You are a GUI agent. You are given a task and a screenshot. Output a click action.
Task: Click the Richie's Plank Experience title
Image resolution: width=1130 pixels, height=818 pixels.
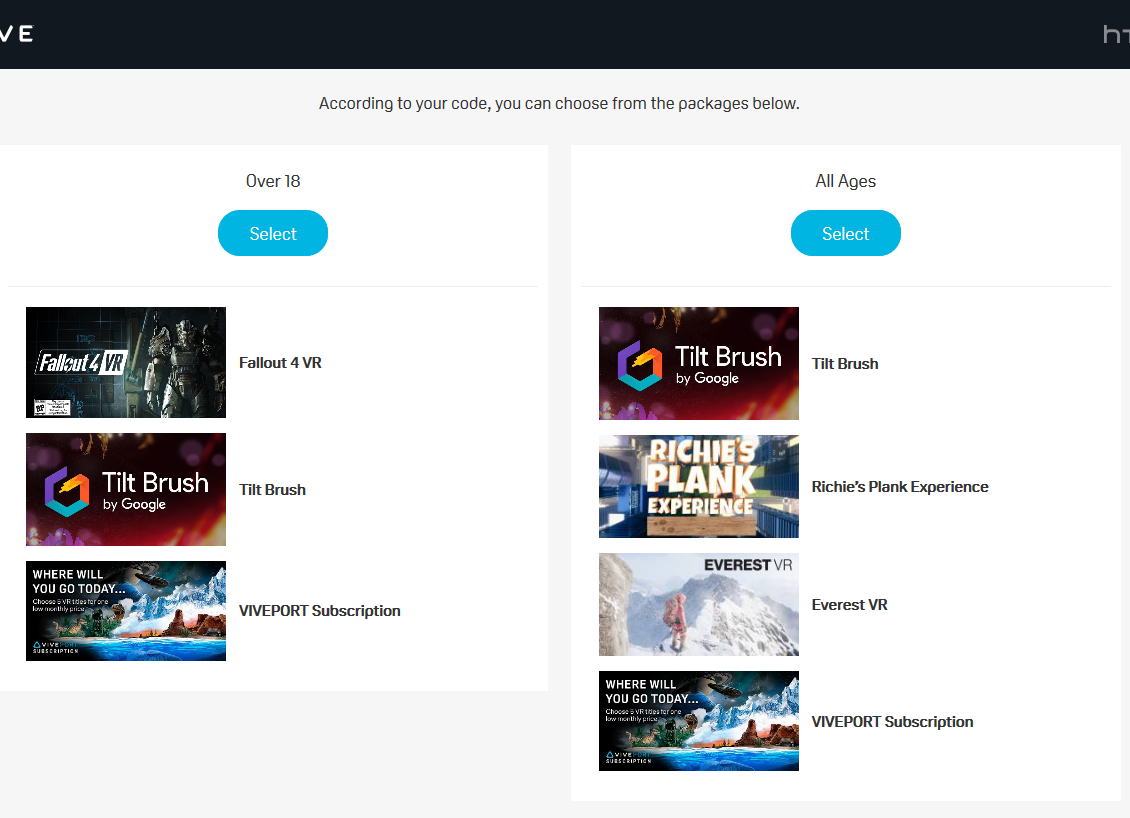[899, 486]
